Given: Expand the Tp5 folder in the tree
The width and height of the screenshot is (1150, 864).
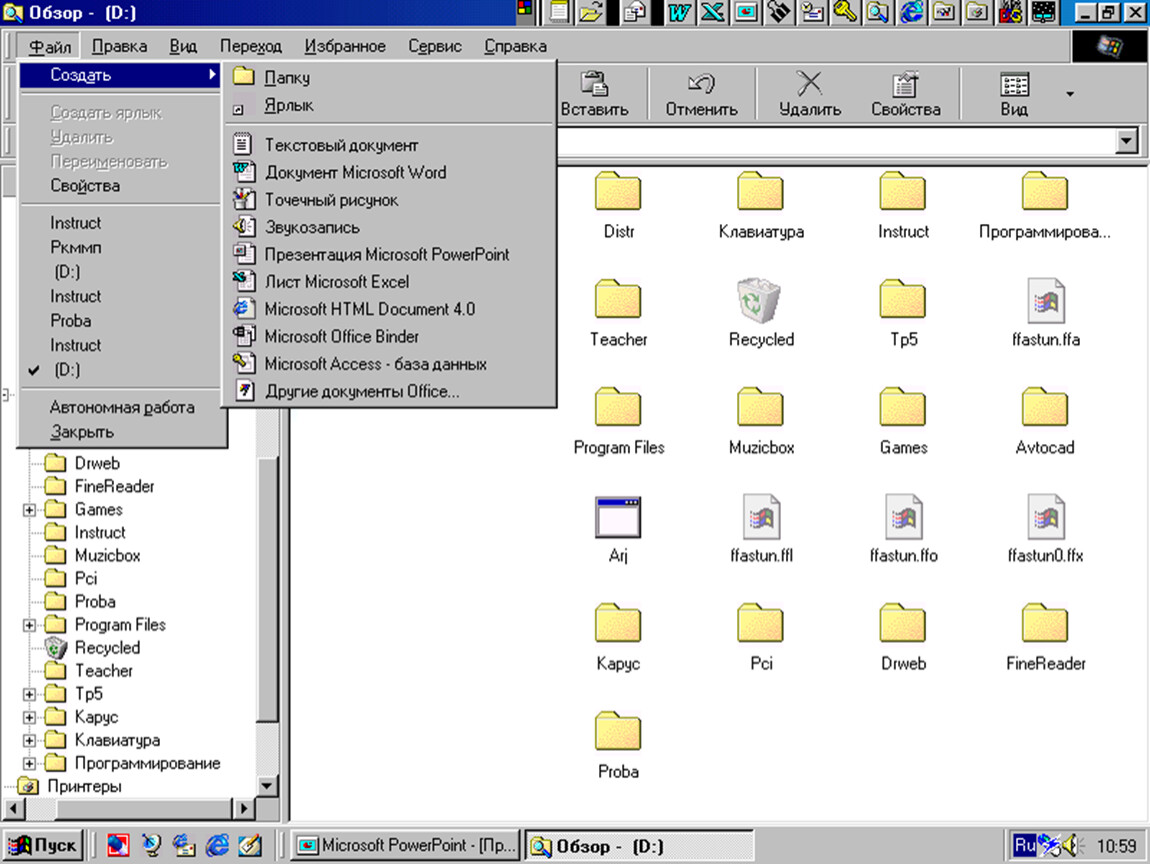Looking at the screenshot, I should [29, 694].
